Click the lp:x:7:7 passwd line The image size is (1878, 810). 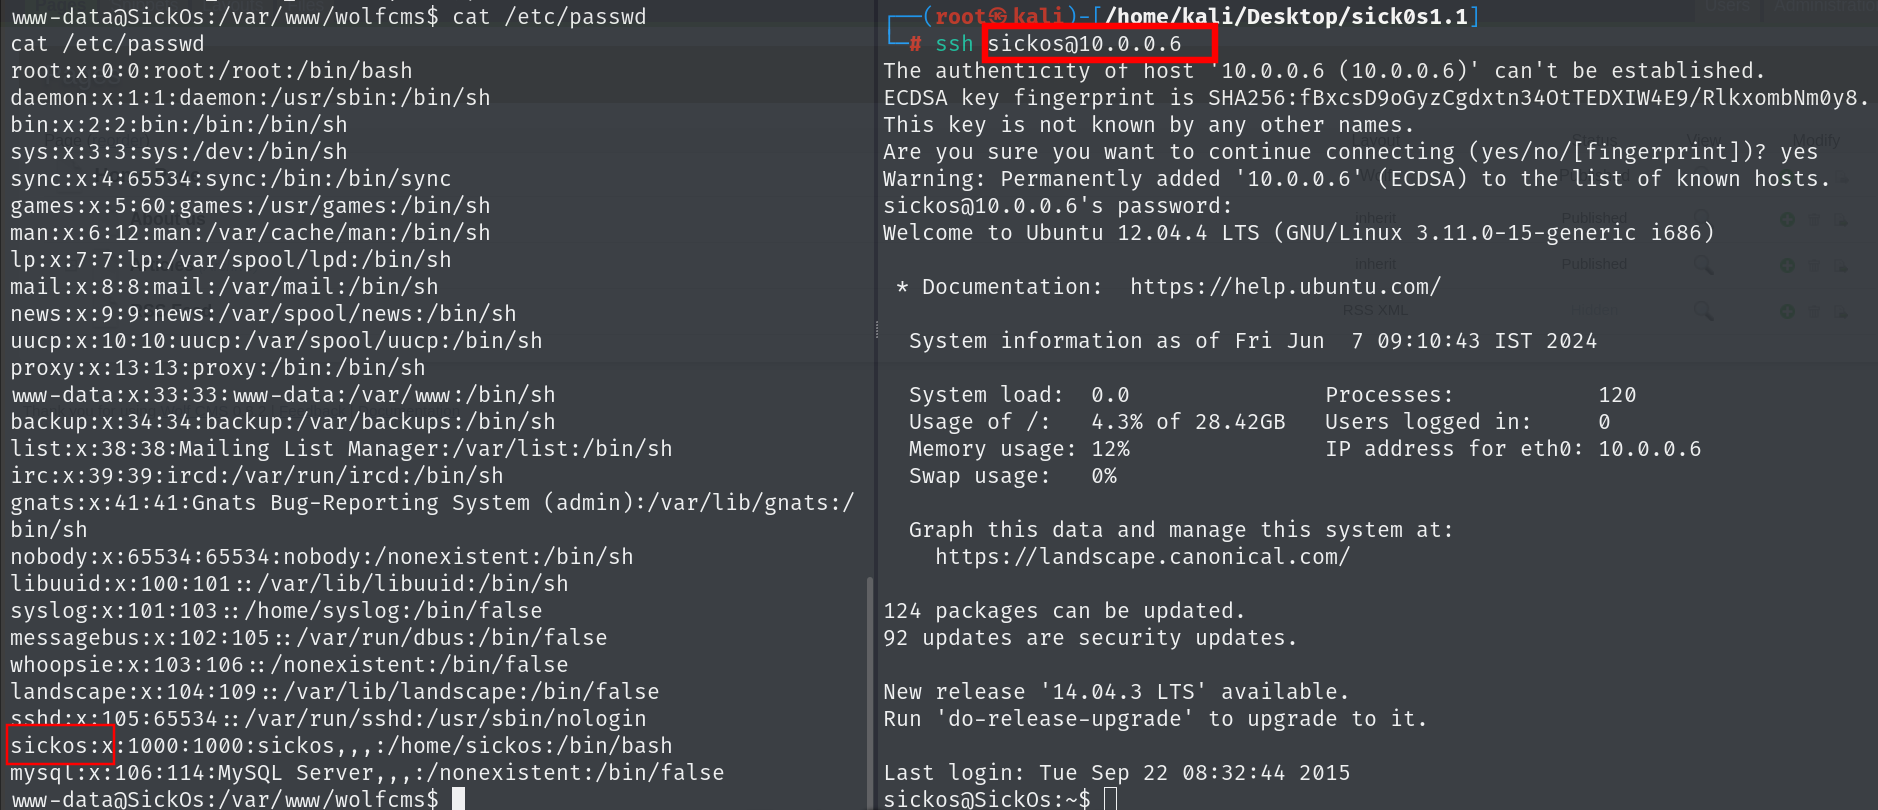(231, 260)
